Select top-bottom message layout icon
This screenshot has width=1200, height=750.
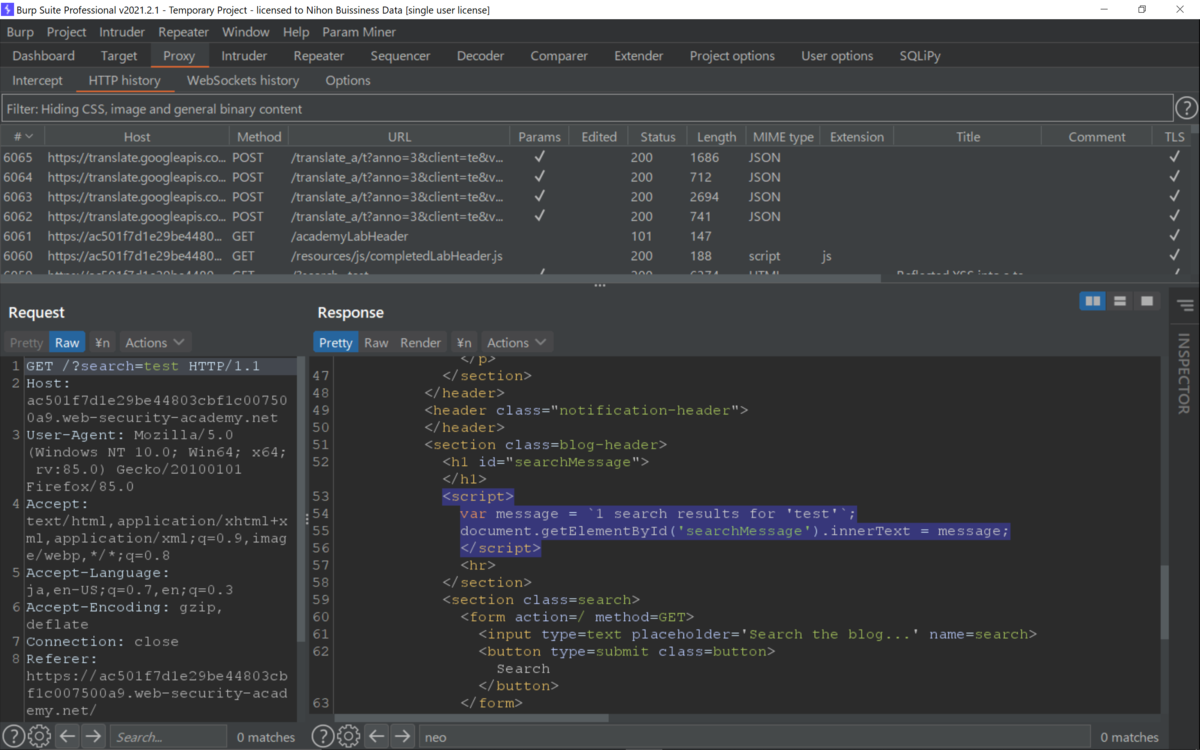tap(1120, 301)
